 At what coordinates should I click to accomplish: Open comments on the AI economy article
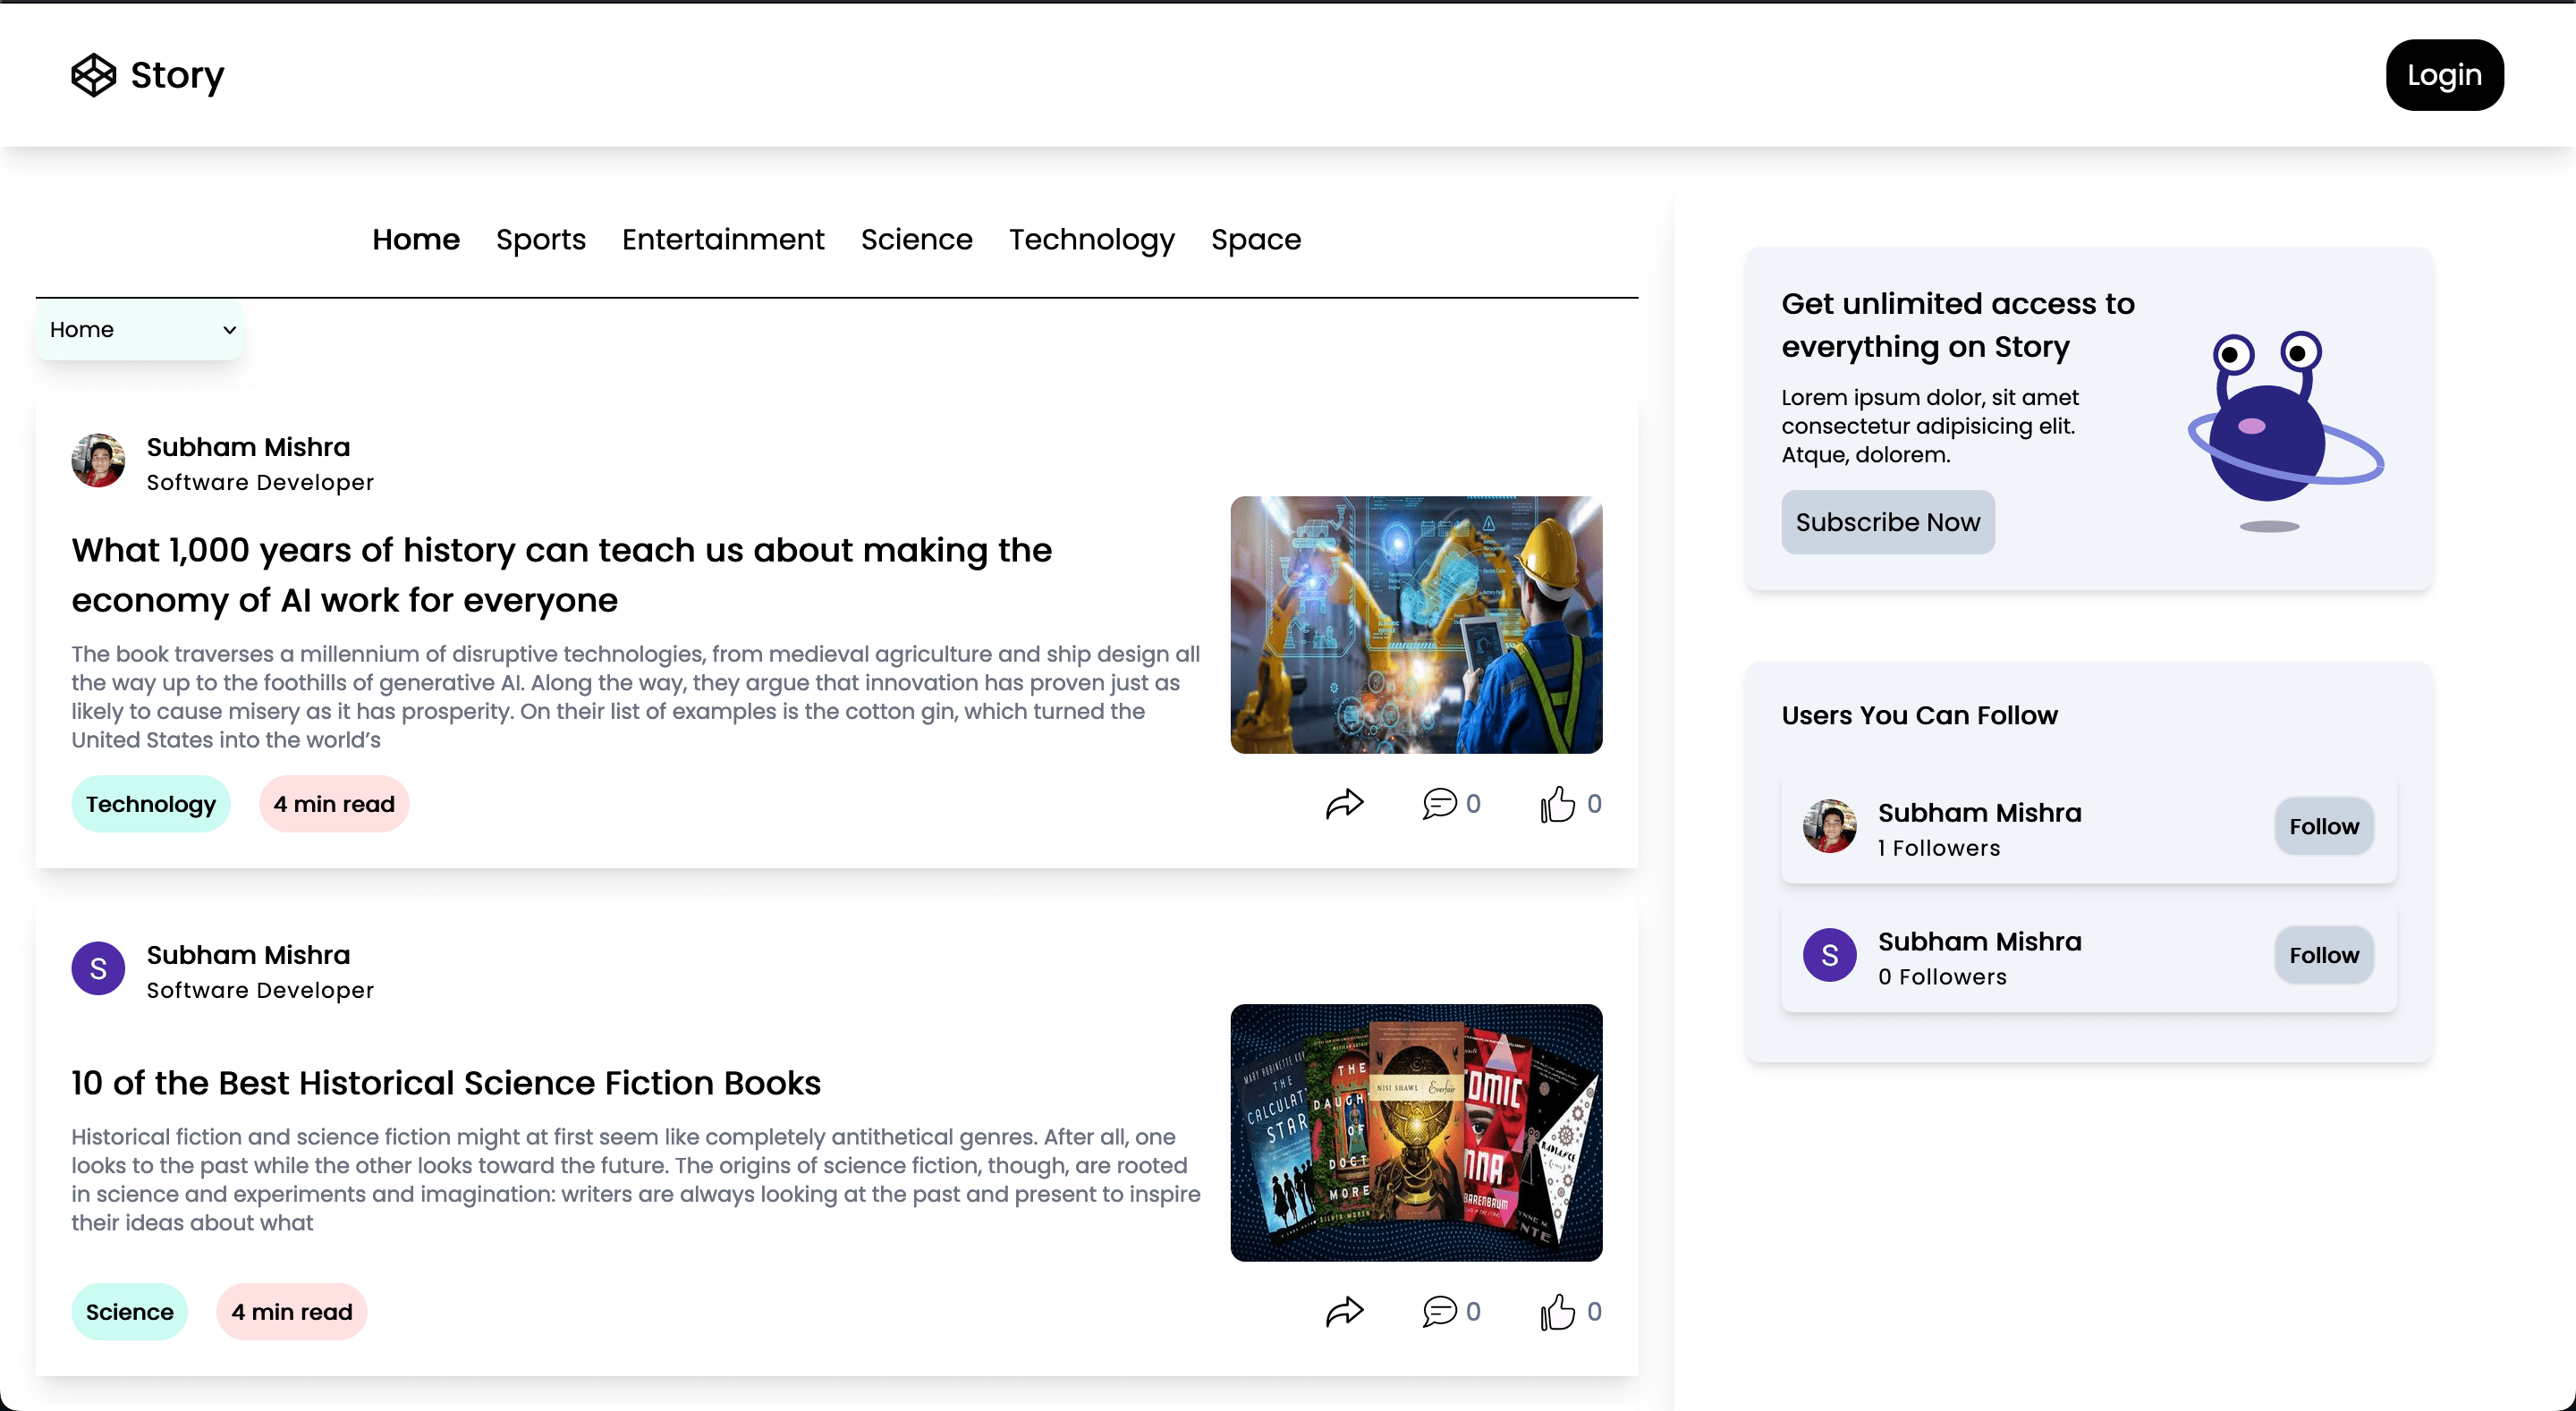point(1440,803)
